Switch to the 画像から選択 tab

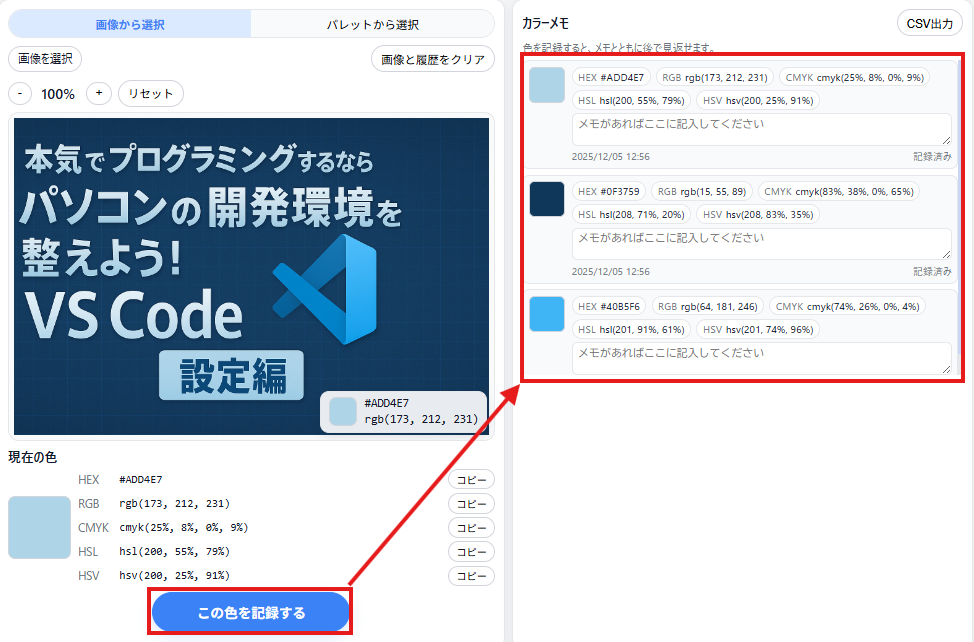130,24
